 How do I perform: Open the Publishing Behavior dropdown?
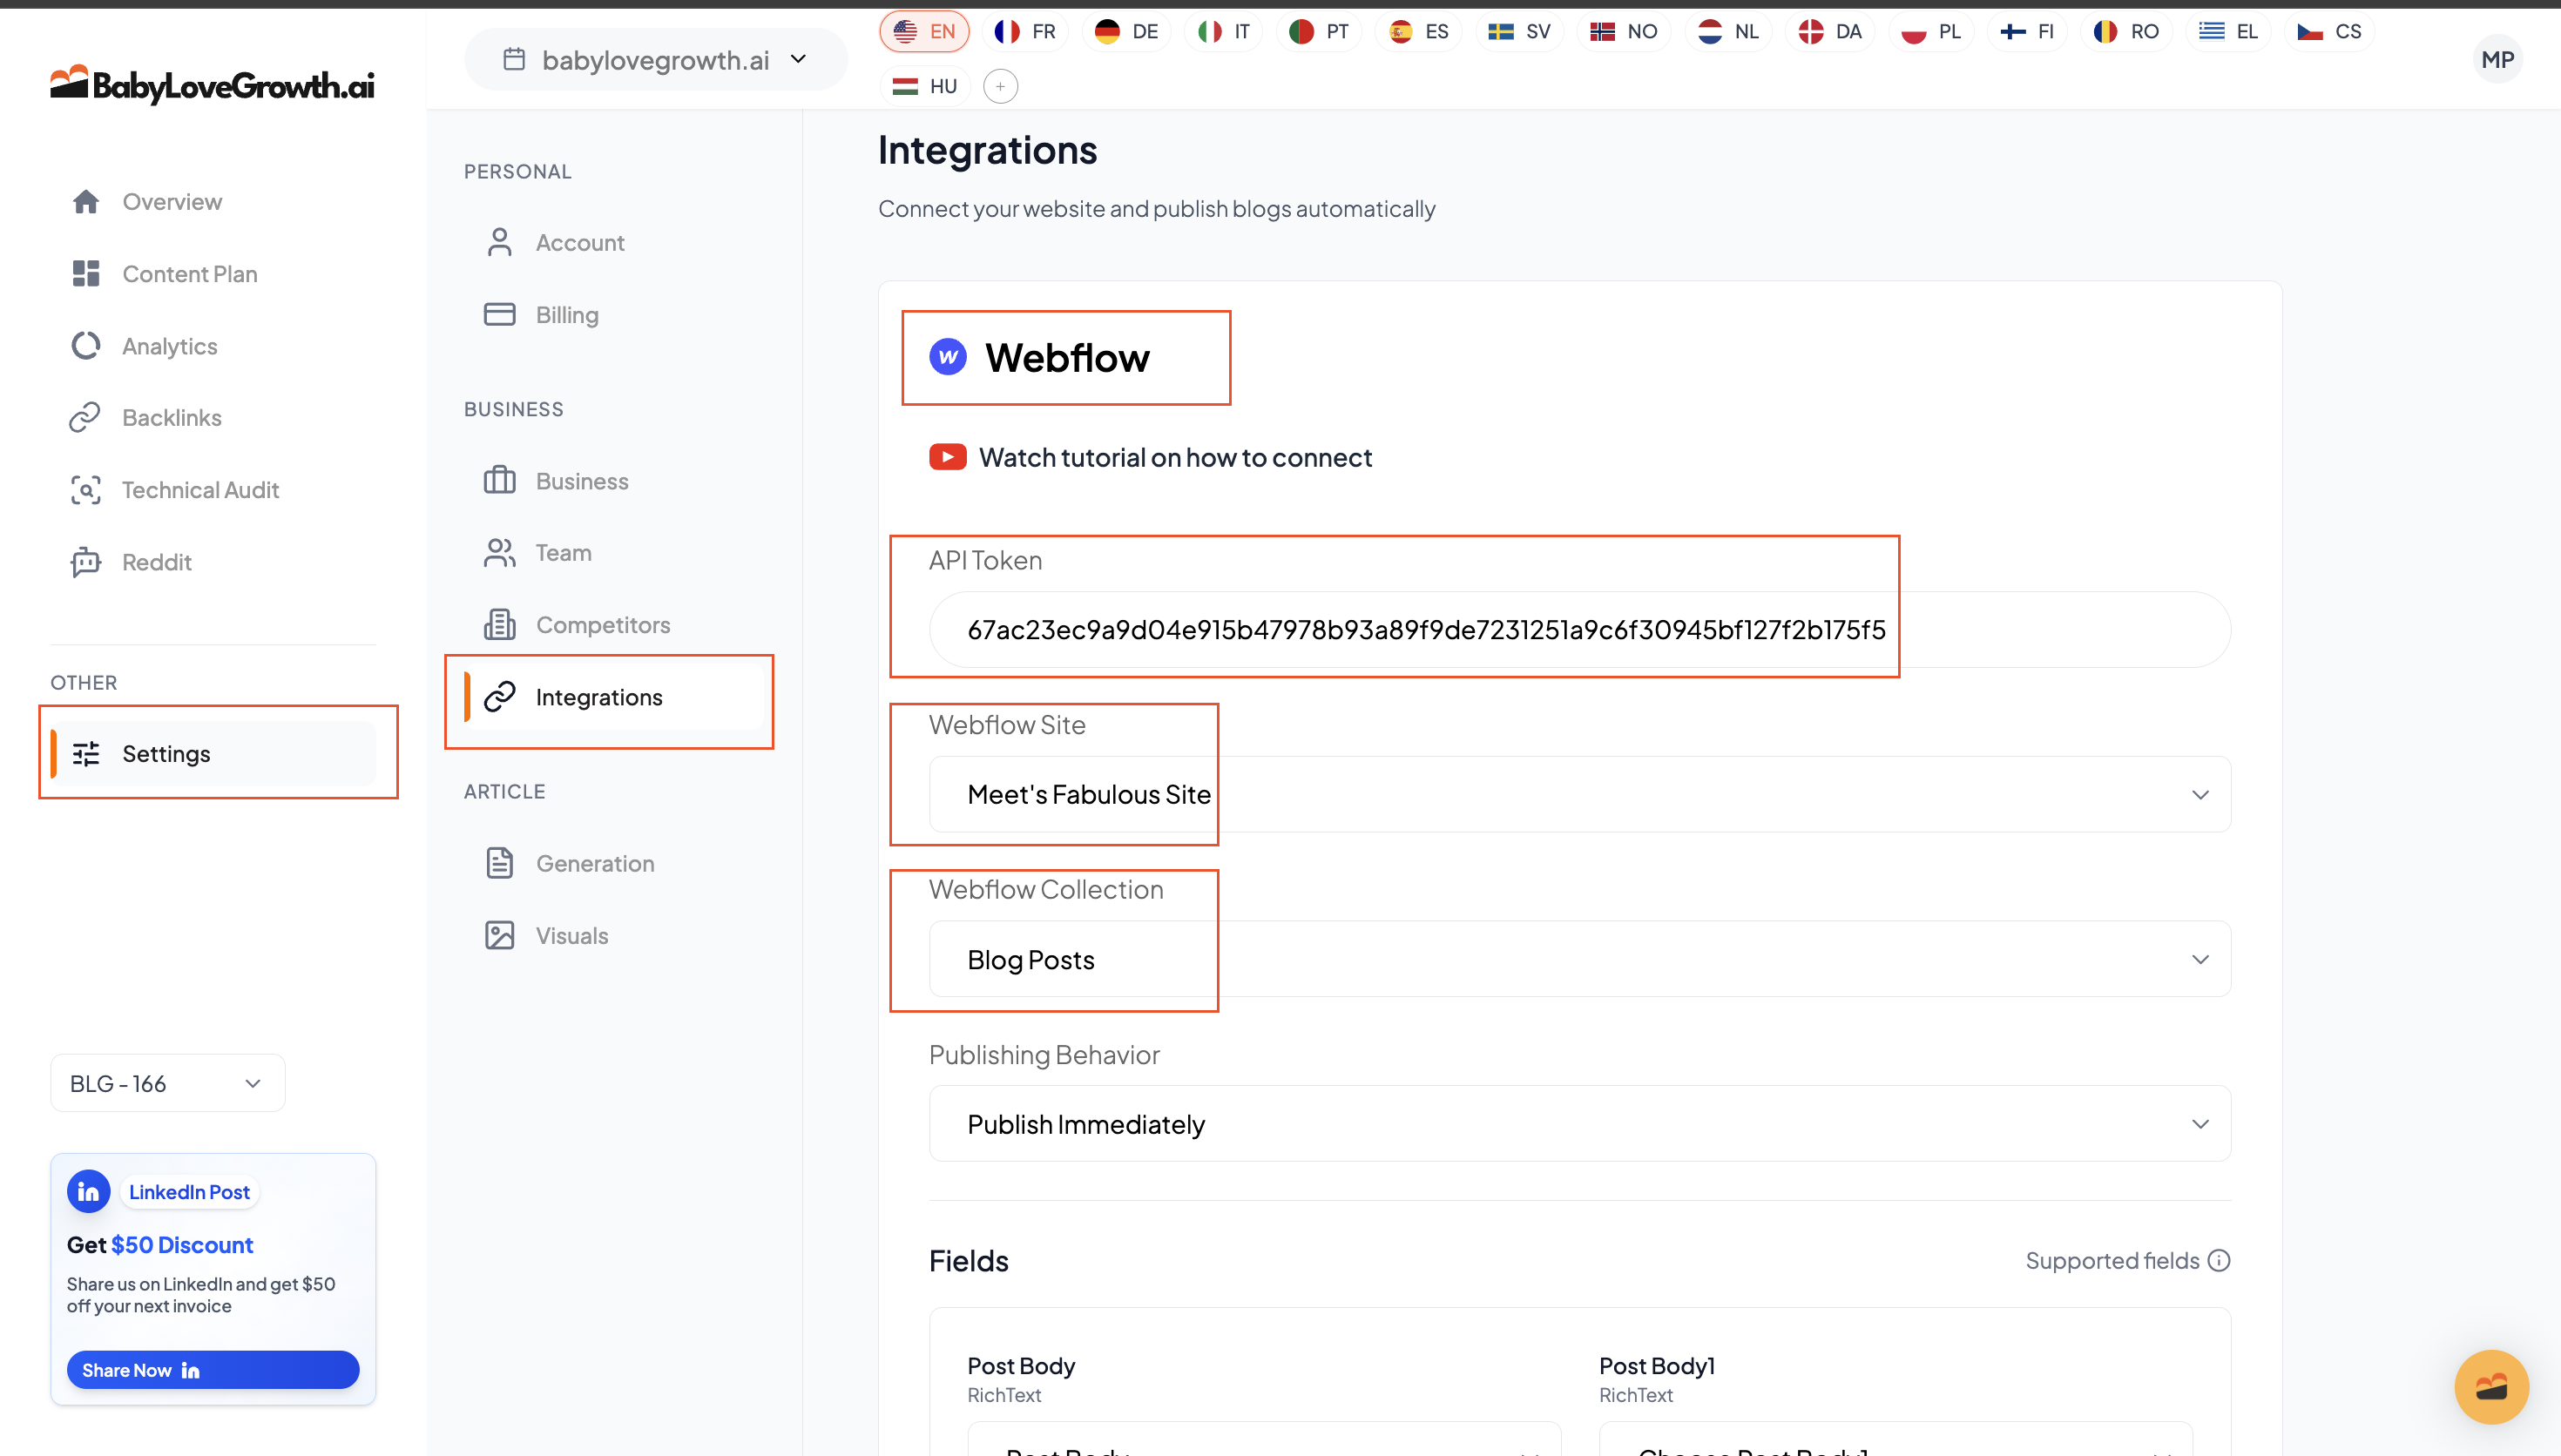[1579, 1124]
